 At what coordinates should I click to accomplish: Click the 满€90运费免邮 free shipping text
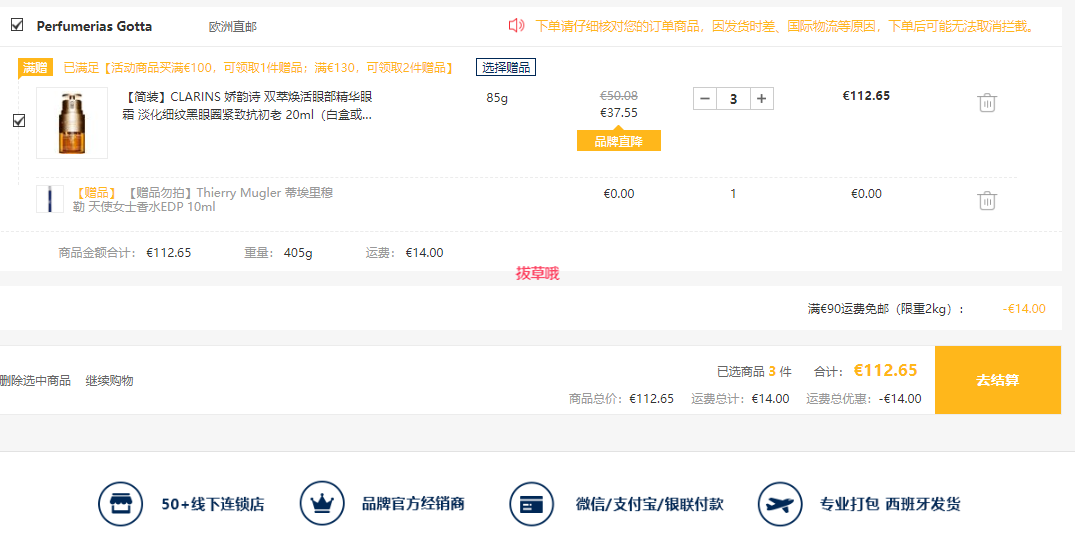tap(886, 309)
